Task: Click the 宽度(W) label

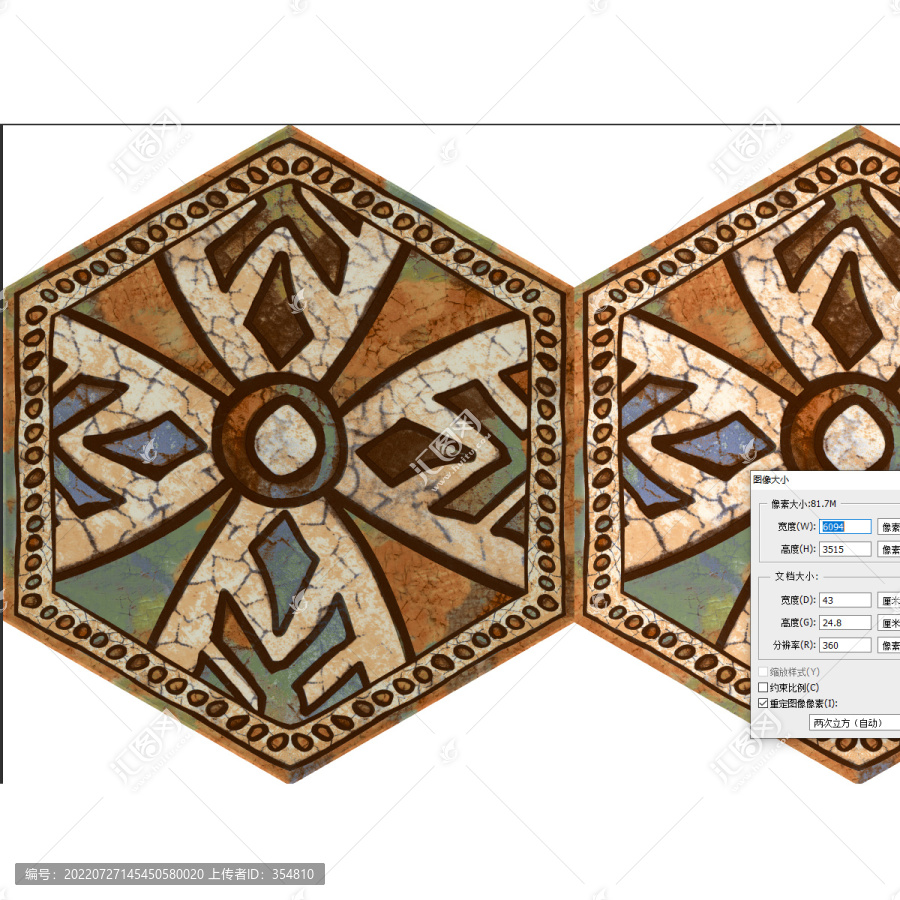Action: [x=796, y=526]
